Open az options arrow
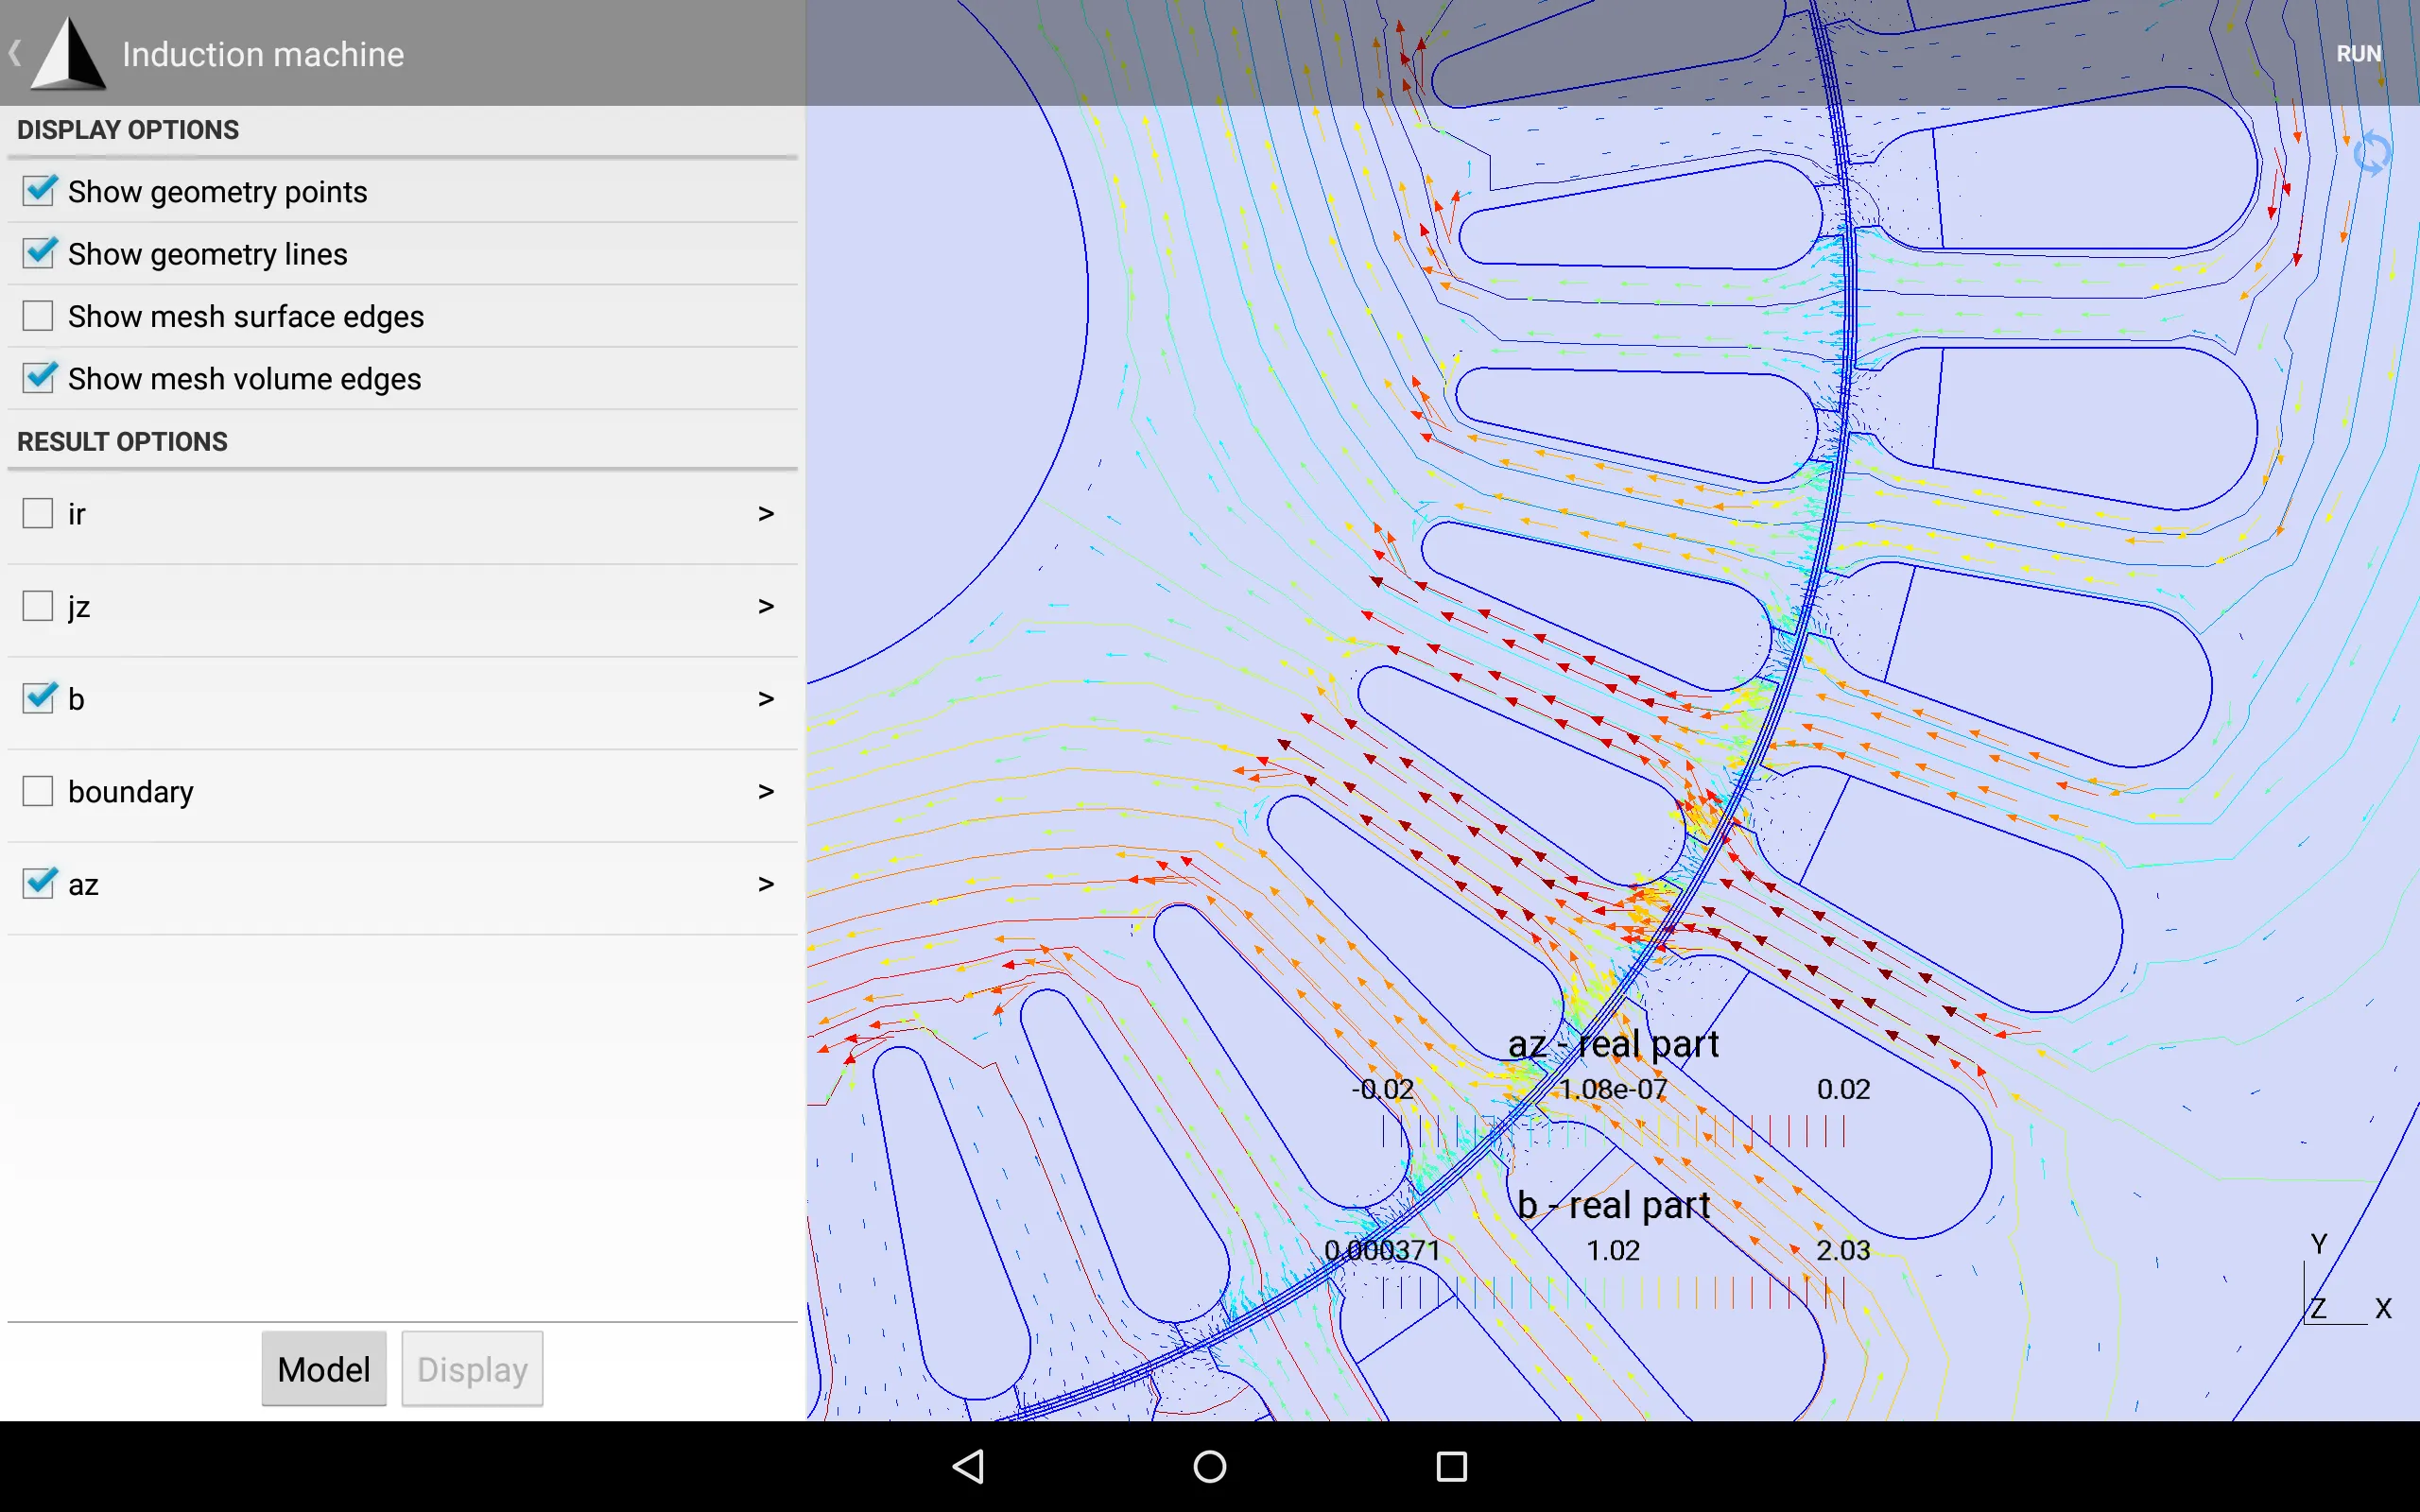Image resolution: width=2420 pixels, height=1512 pixels. click(x=766, y=884)
